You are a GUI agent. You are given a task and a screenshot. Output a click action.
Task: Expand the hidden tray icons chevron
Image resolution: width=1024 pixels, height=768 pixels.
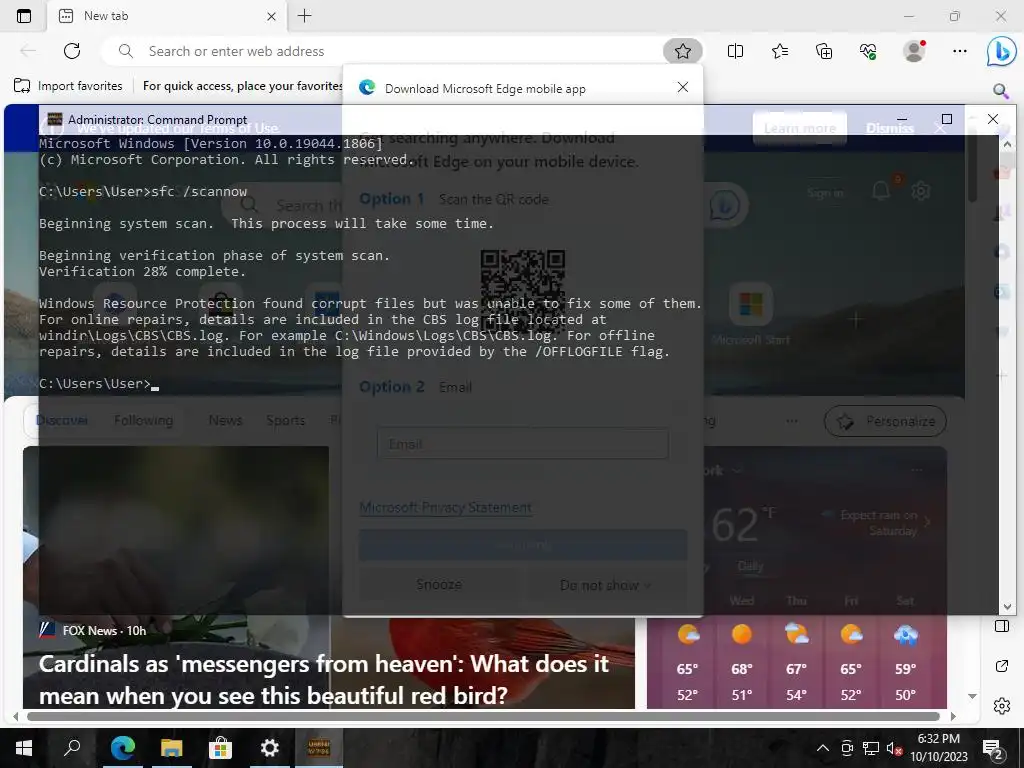pyautogui.click(x=823, y=748)
